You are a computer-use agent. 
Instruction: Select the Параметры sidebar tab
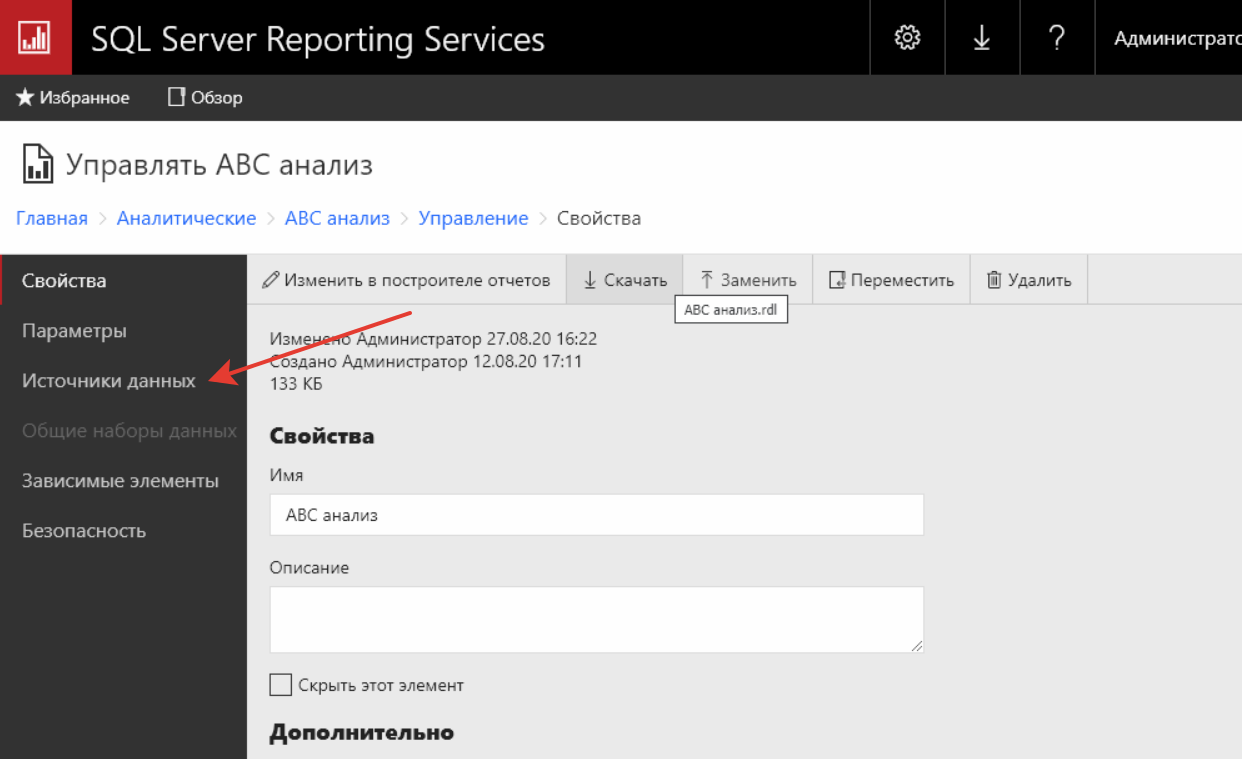(x=123, y=331)
